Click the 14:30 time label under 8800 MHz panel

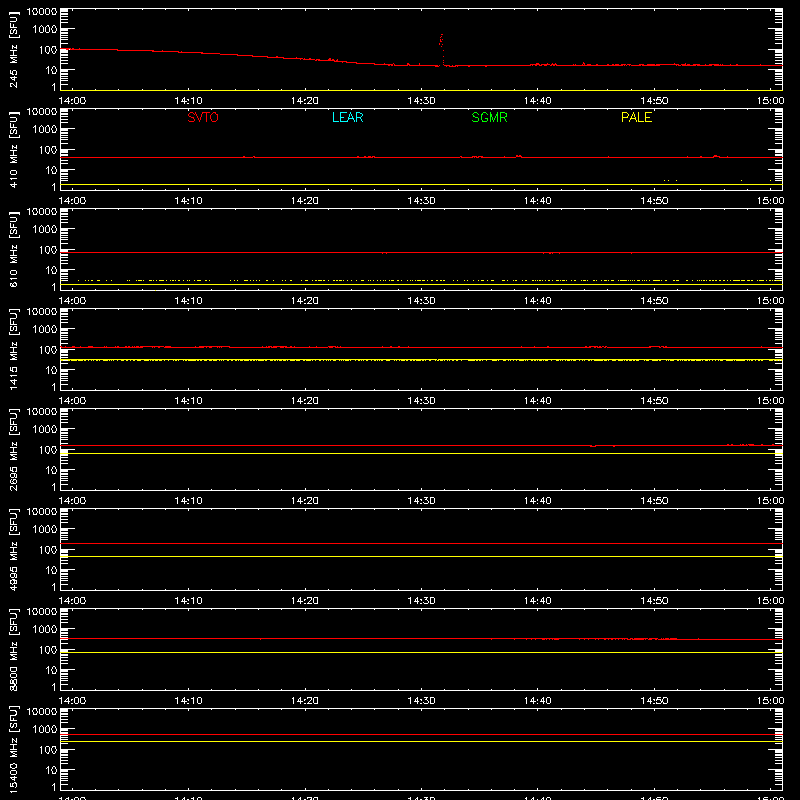pos(421,701)
